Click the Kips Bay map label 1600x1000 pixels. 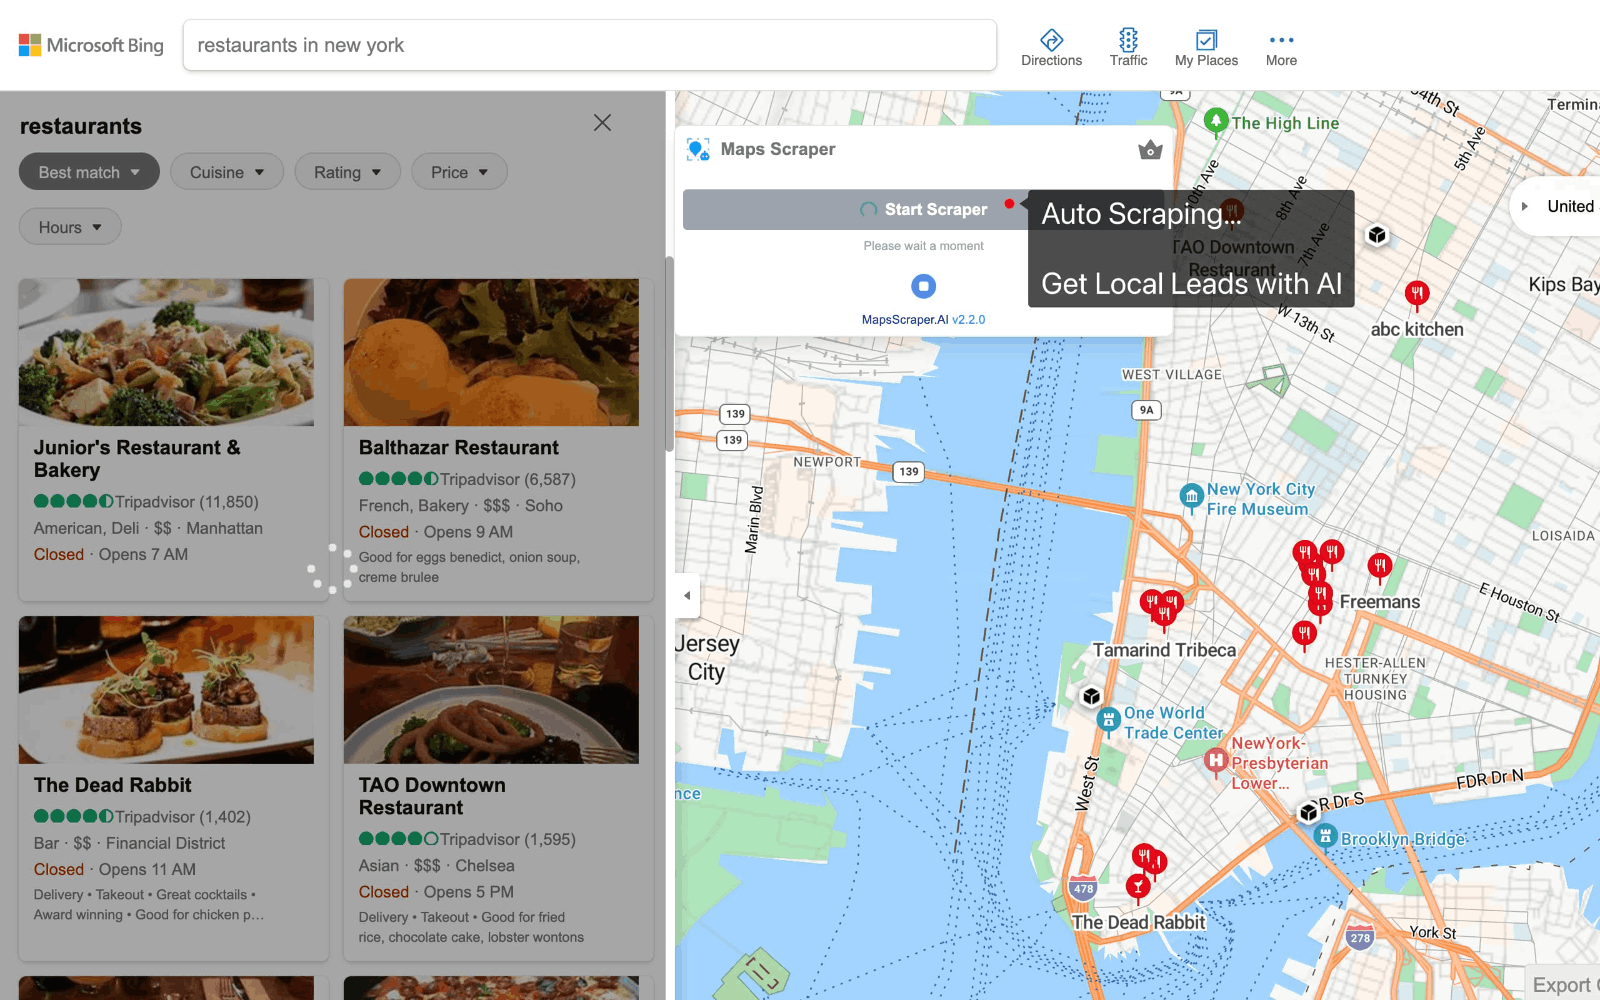tap(1564, 285)
